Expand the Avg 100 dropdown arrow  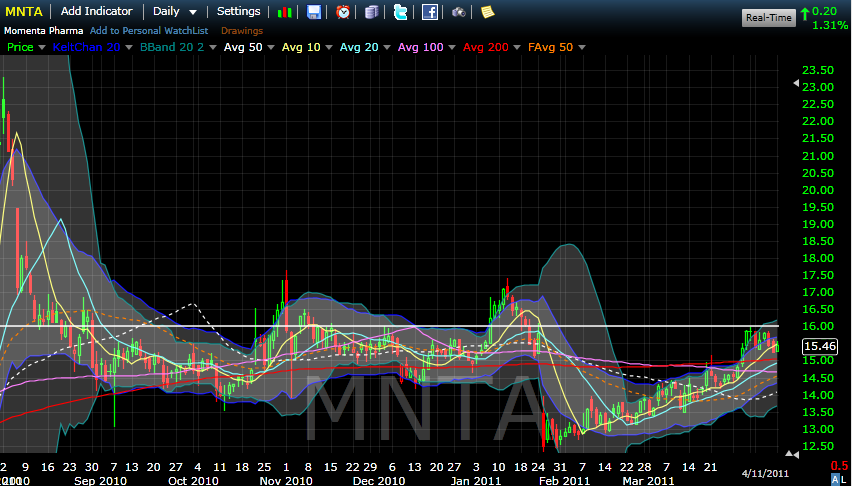click(452, 48)
